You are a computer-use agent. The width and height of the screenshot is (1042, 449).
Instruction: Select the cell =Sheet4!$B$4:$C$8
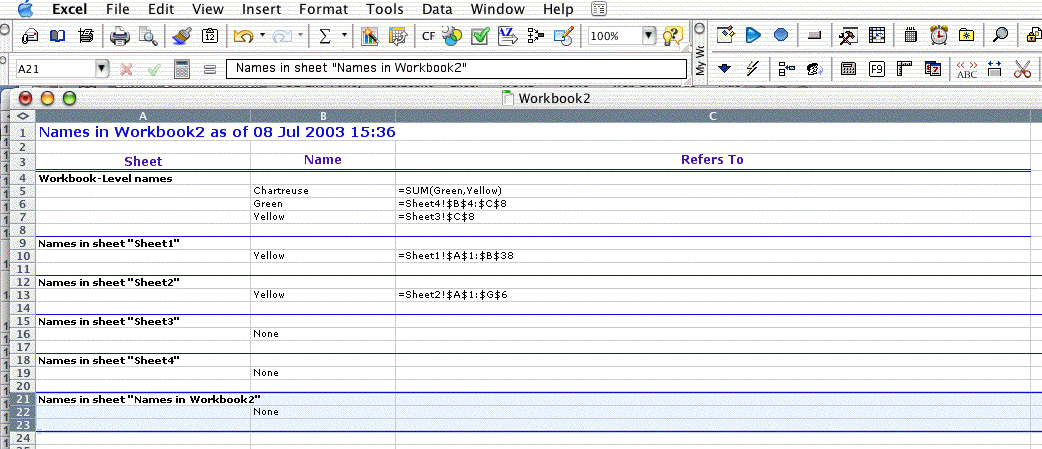coord(713,204)
